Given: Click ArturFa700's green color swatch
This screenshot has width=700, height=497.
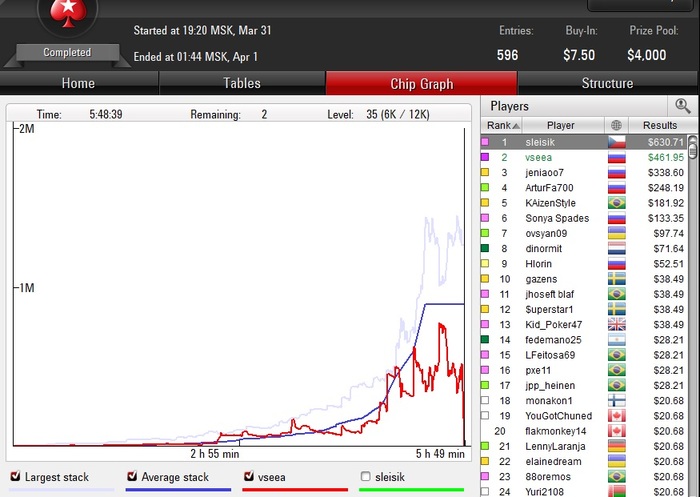Looking at the screenshot, I should [x=485, y=188].
